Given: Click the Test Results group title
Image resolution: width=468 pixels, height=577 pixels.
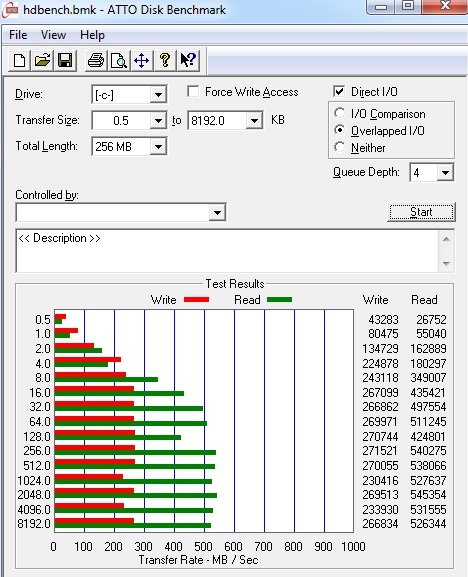Looking at the screenshot, I should coord(235,284).
